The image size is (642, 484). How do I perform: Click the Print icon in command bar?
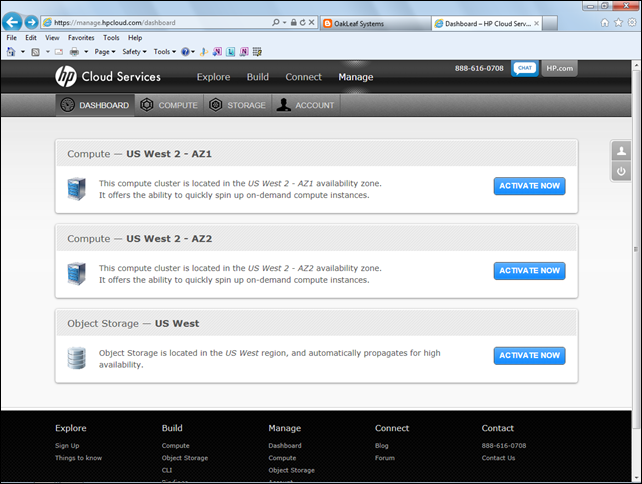coord(75,52)
